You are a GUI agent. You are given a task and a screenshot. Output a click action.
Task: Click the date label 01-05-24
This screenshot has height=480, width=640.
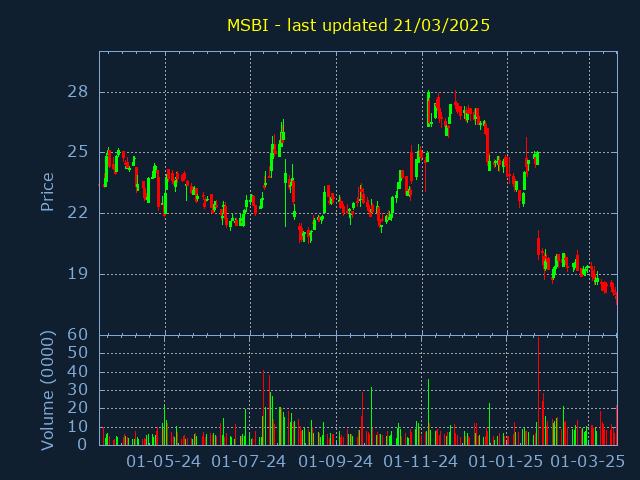(164, 462)
